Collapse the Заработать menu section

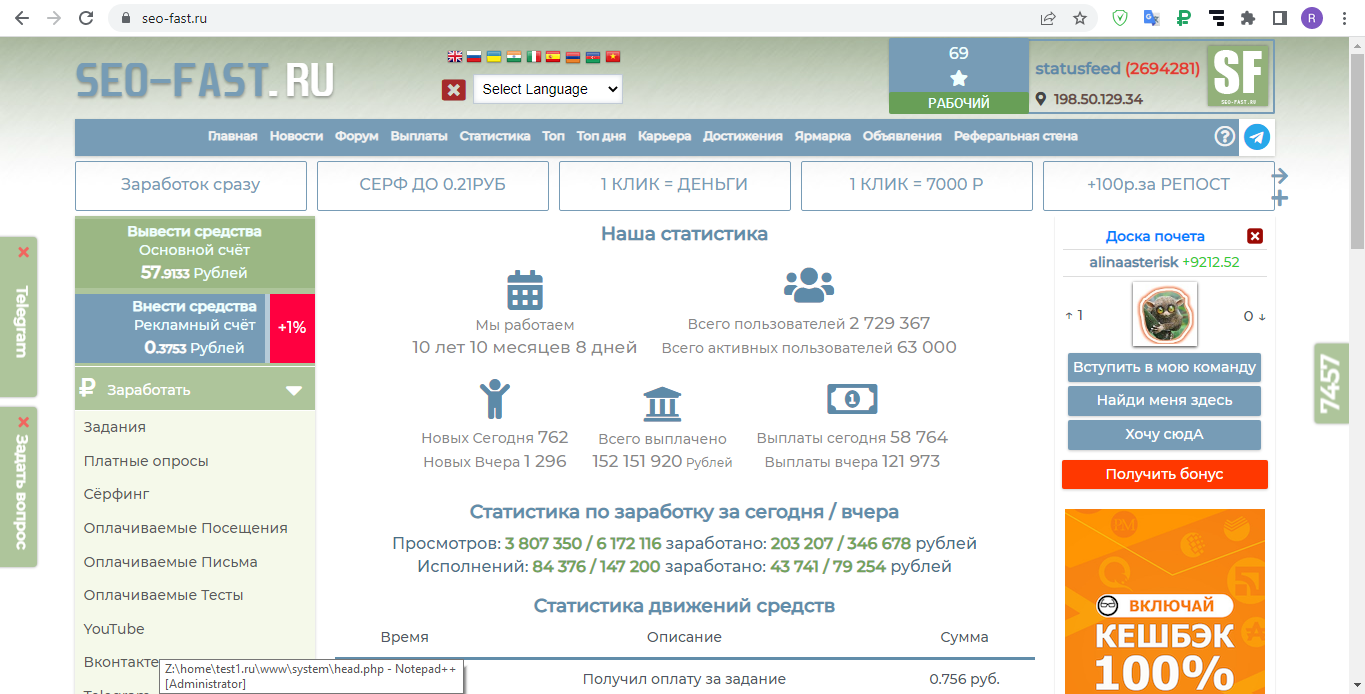(x=293, y=390)
